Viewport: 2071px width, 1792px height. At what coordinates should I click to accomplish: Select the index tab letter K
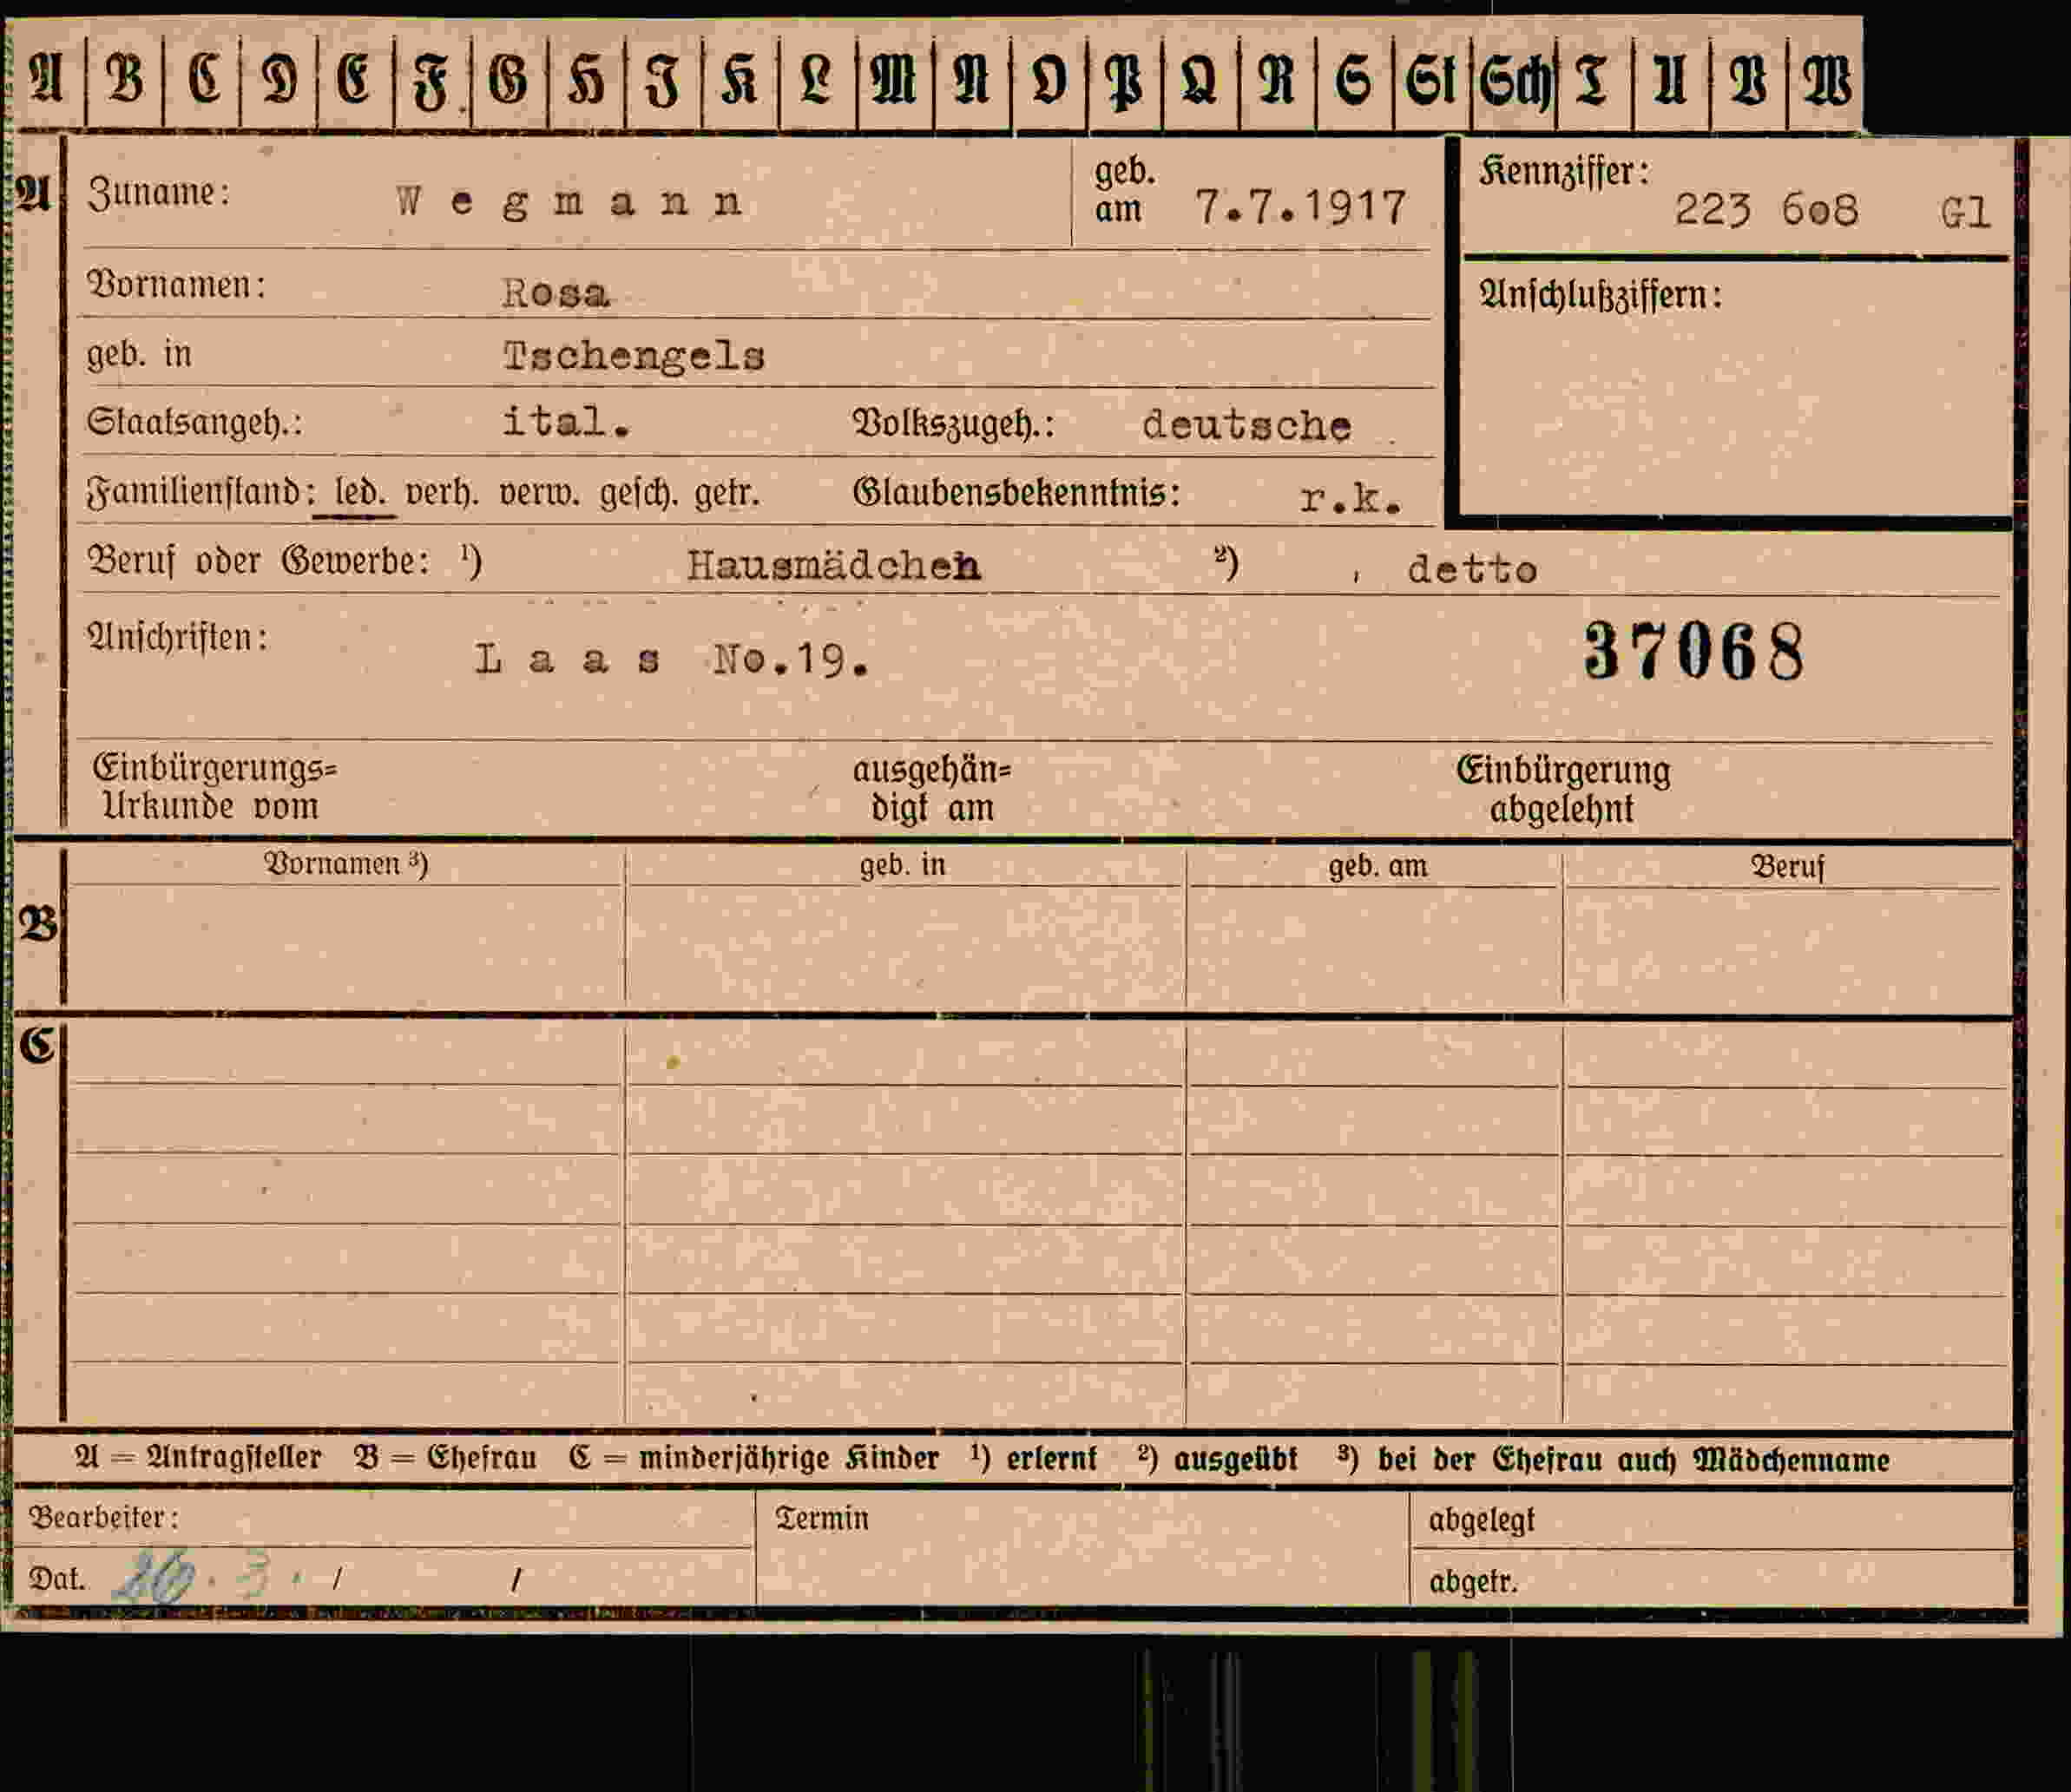739,79
